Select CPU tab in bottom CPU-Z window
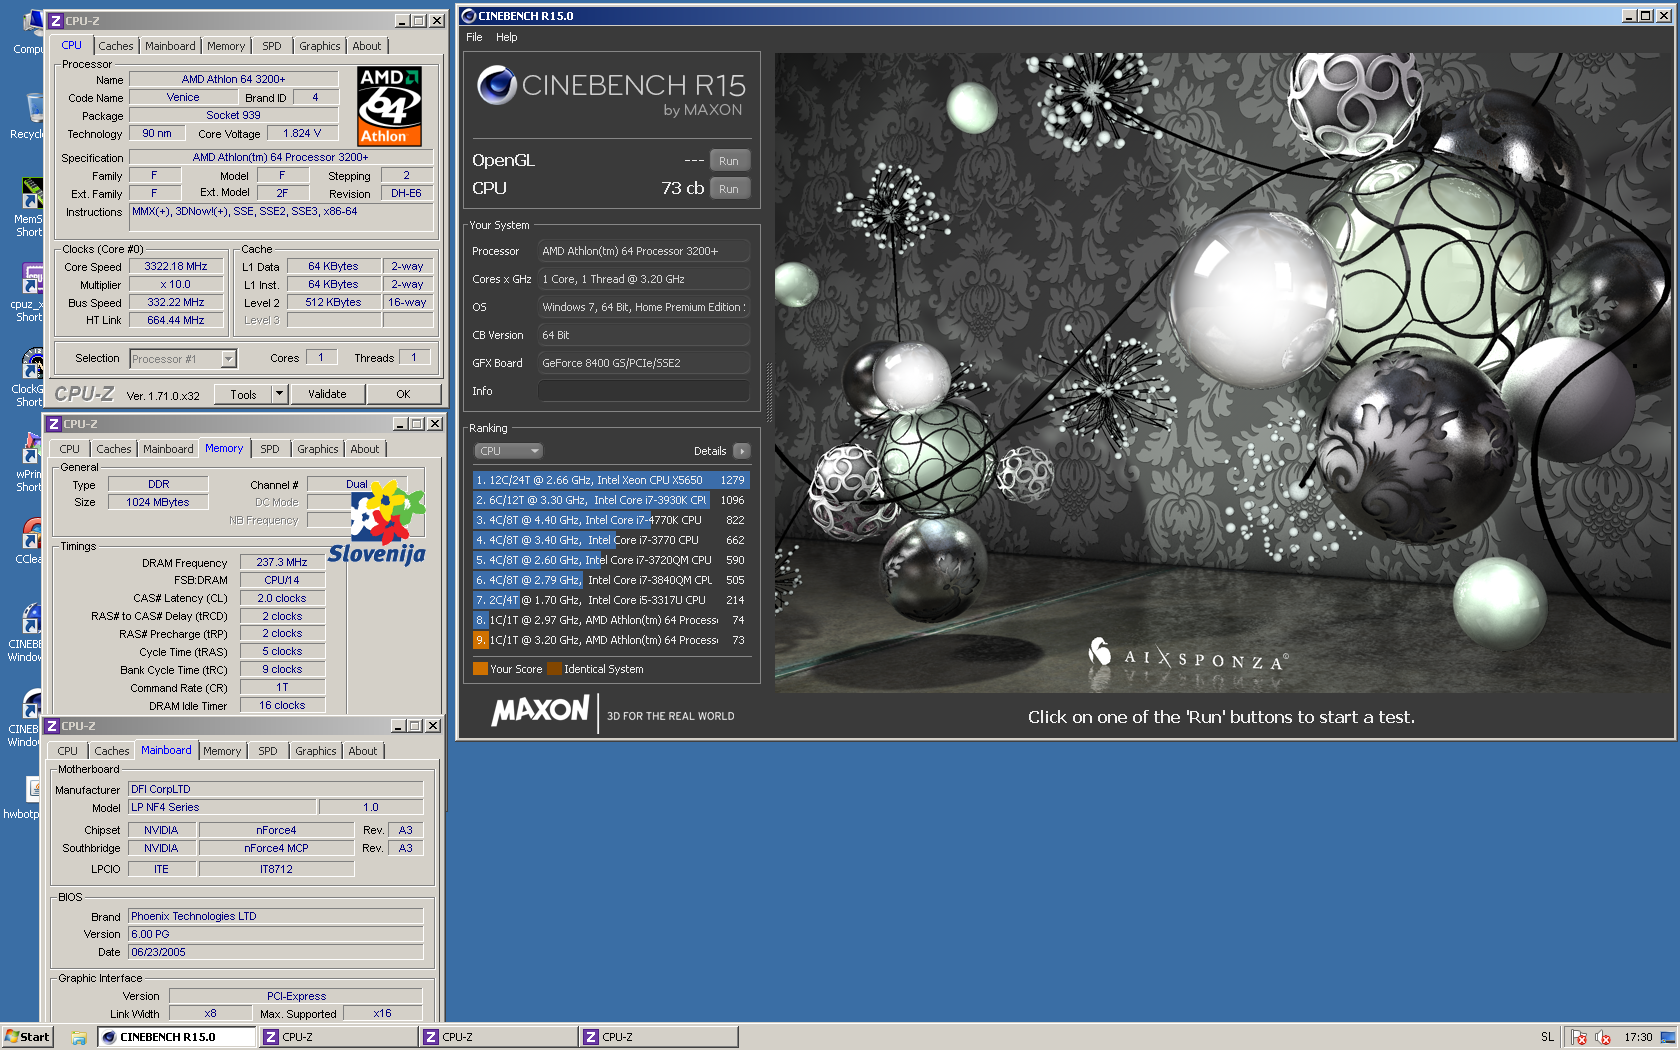This screenshot has width=1680, height=1050. point(68,751)
